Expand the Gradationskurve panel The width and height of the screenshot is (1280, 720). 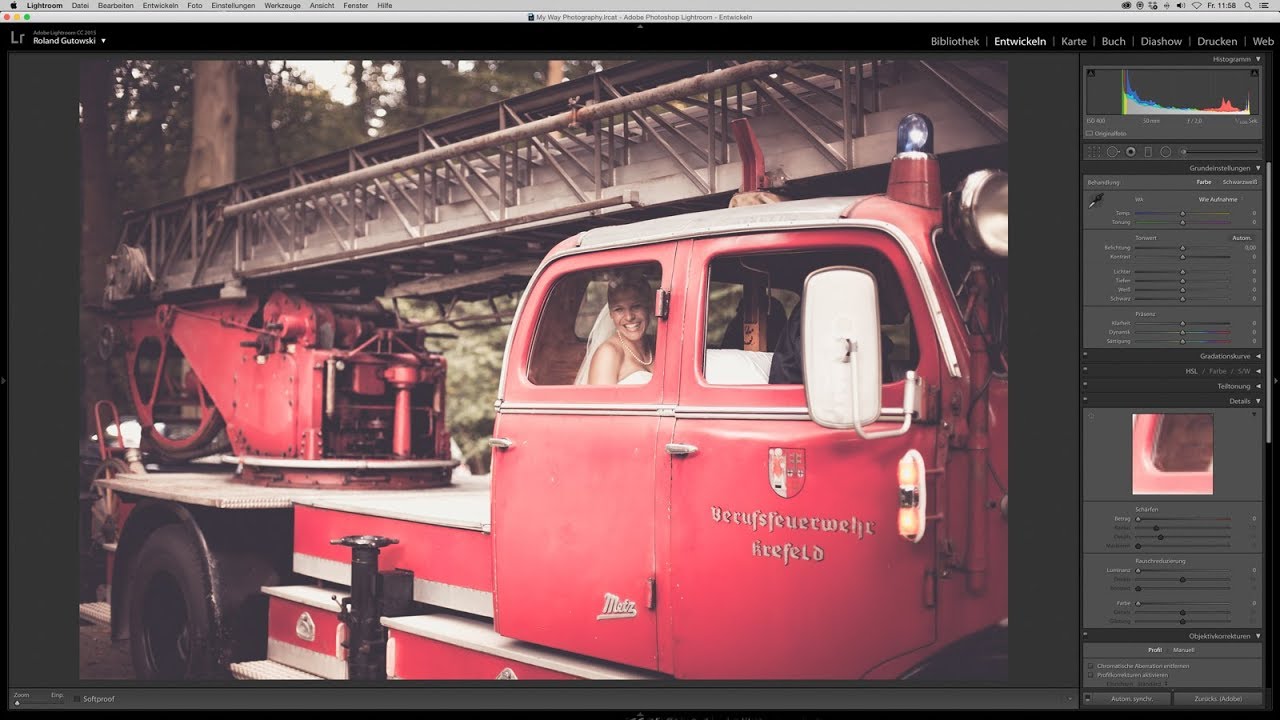[x=1258, y=356]
